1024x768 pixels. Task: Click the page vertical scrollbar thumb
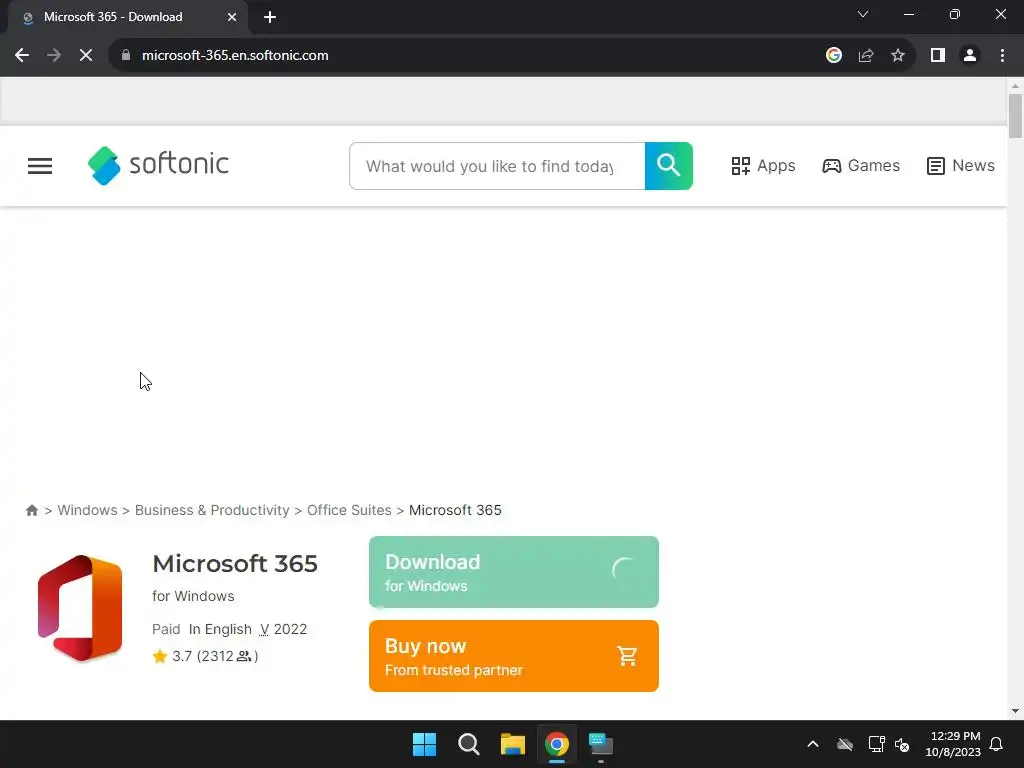[1015, 116]
